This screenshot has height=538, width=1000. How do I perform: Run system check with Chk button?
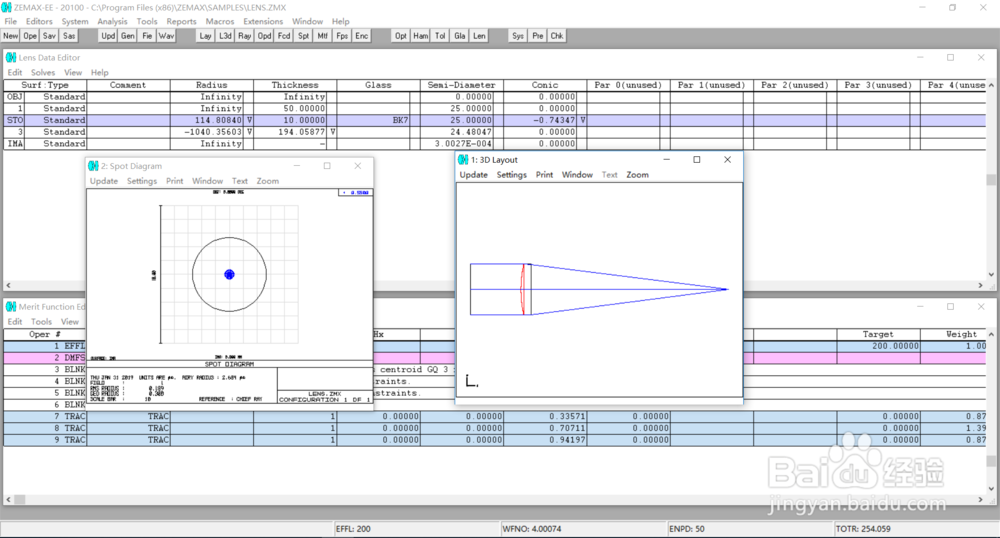click(557, 36)
